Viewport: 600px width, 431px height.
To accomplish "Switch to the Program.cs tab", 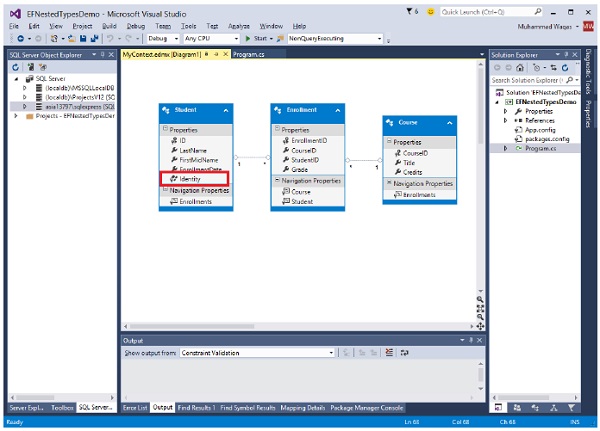I will 248,53.
